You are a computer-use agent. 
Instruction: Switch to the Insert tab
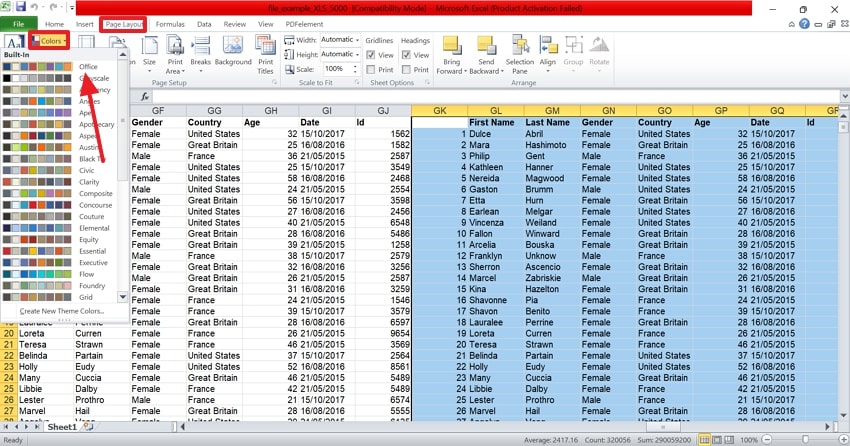click(x=85, y=24)
